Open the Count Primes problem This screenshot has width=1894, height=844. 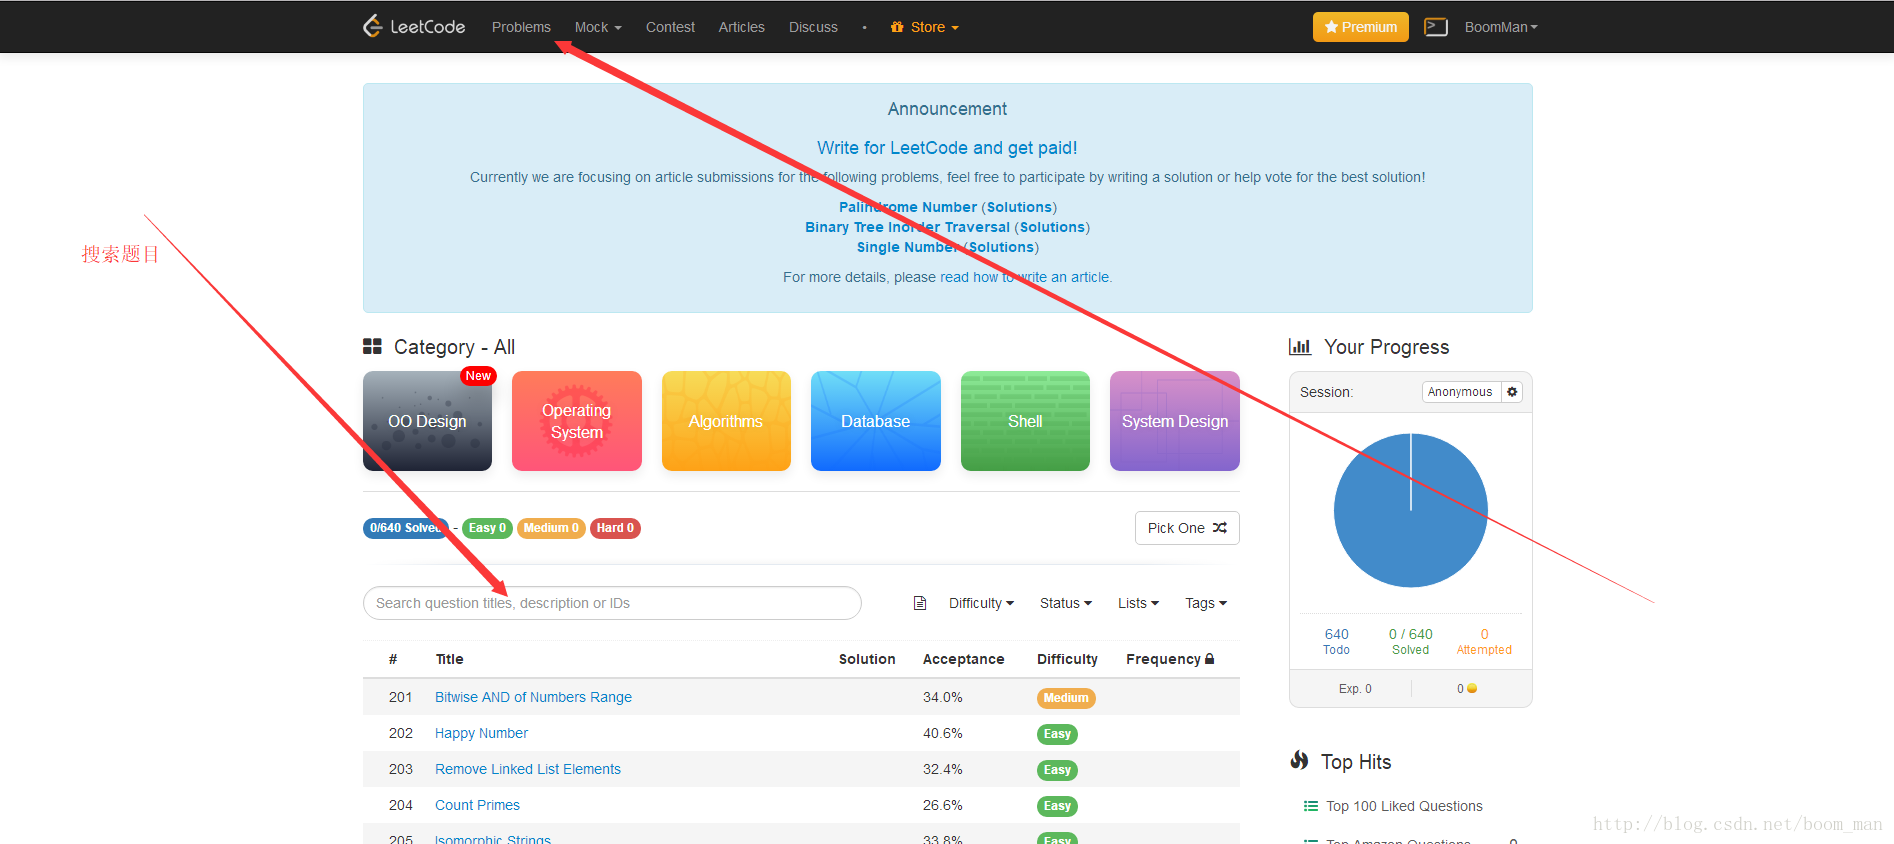click(477, 805)
